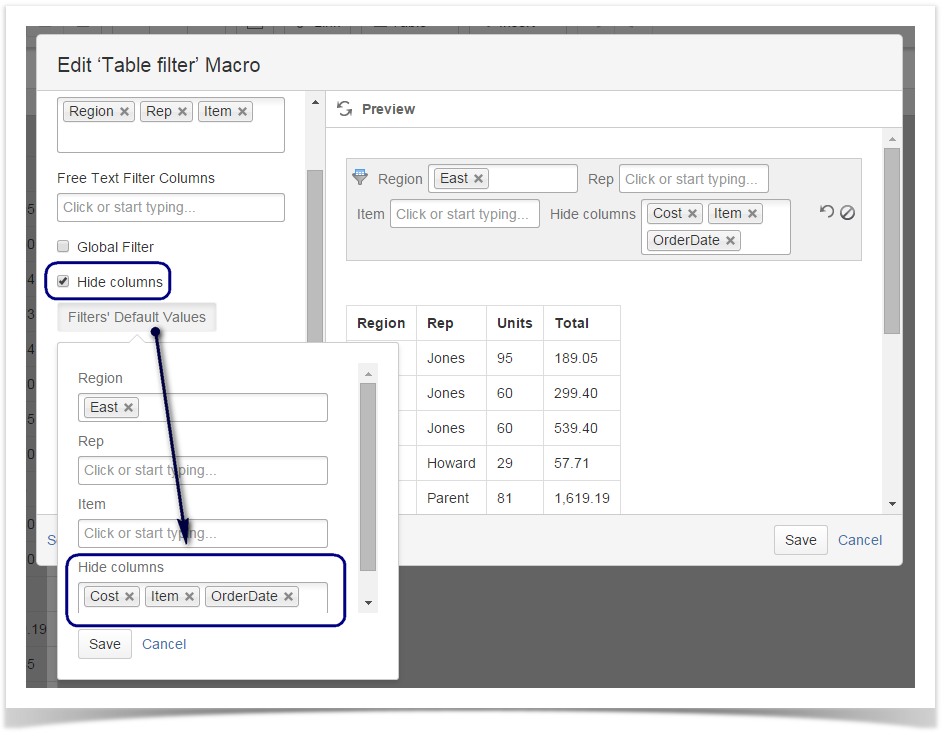The image size is (949, 737).
Task: Click the Preview refresh icon
Action: coord(345,109)
